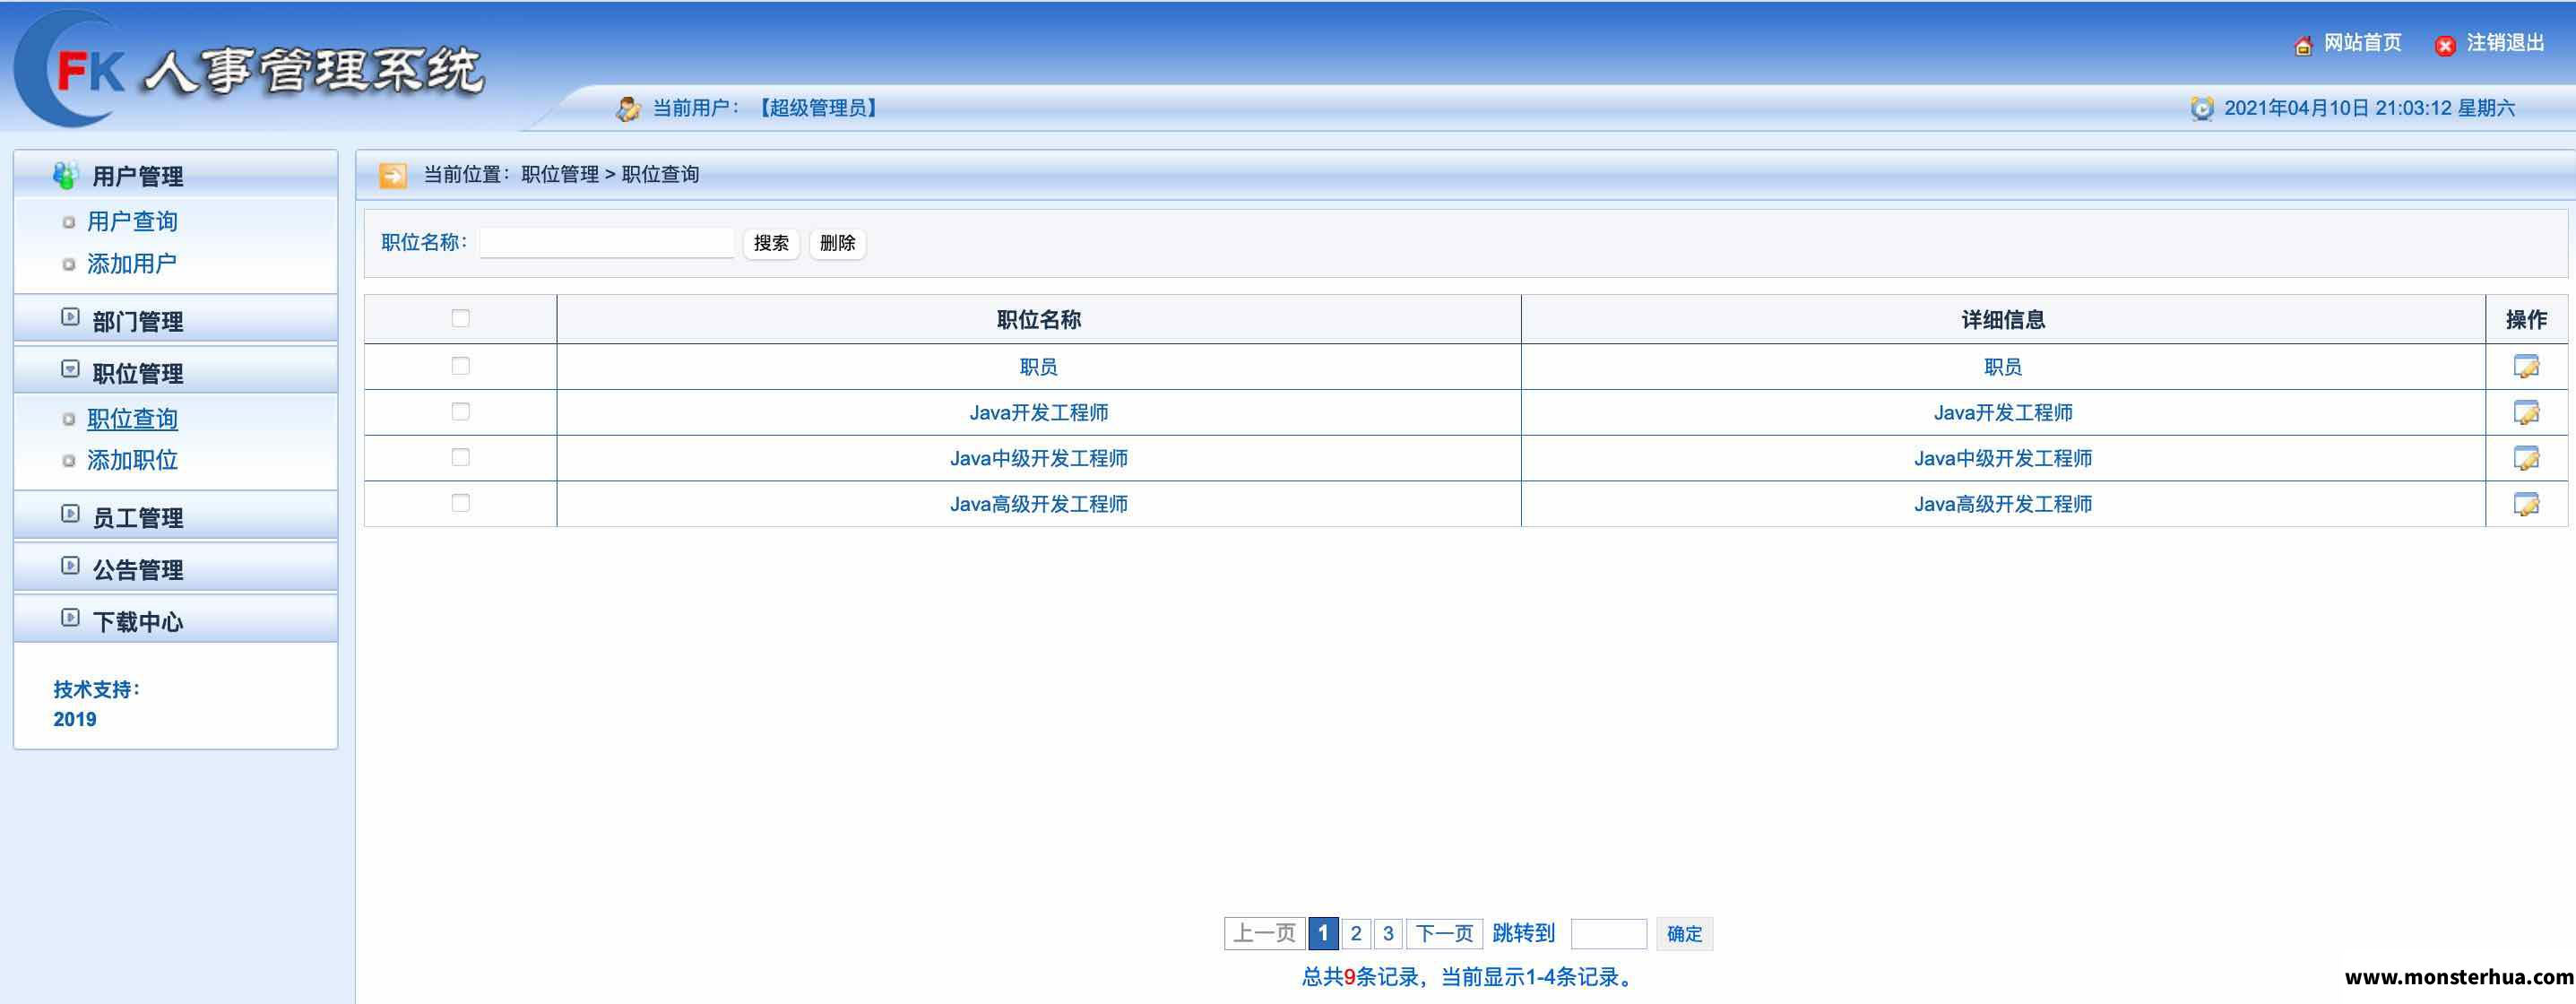This screenshot has width=2576, height=1004.
Task: Go to page 2 in pagination
Action: [1356, 933]
